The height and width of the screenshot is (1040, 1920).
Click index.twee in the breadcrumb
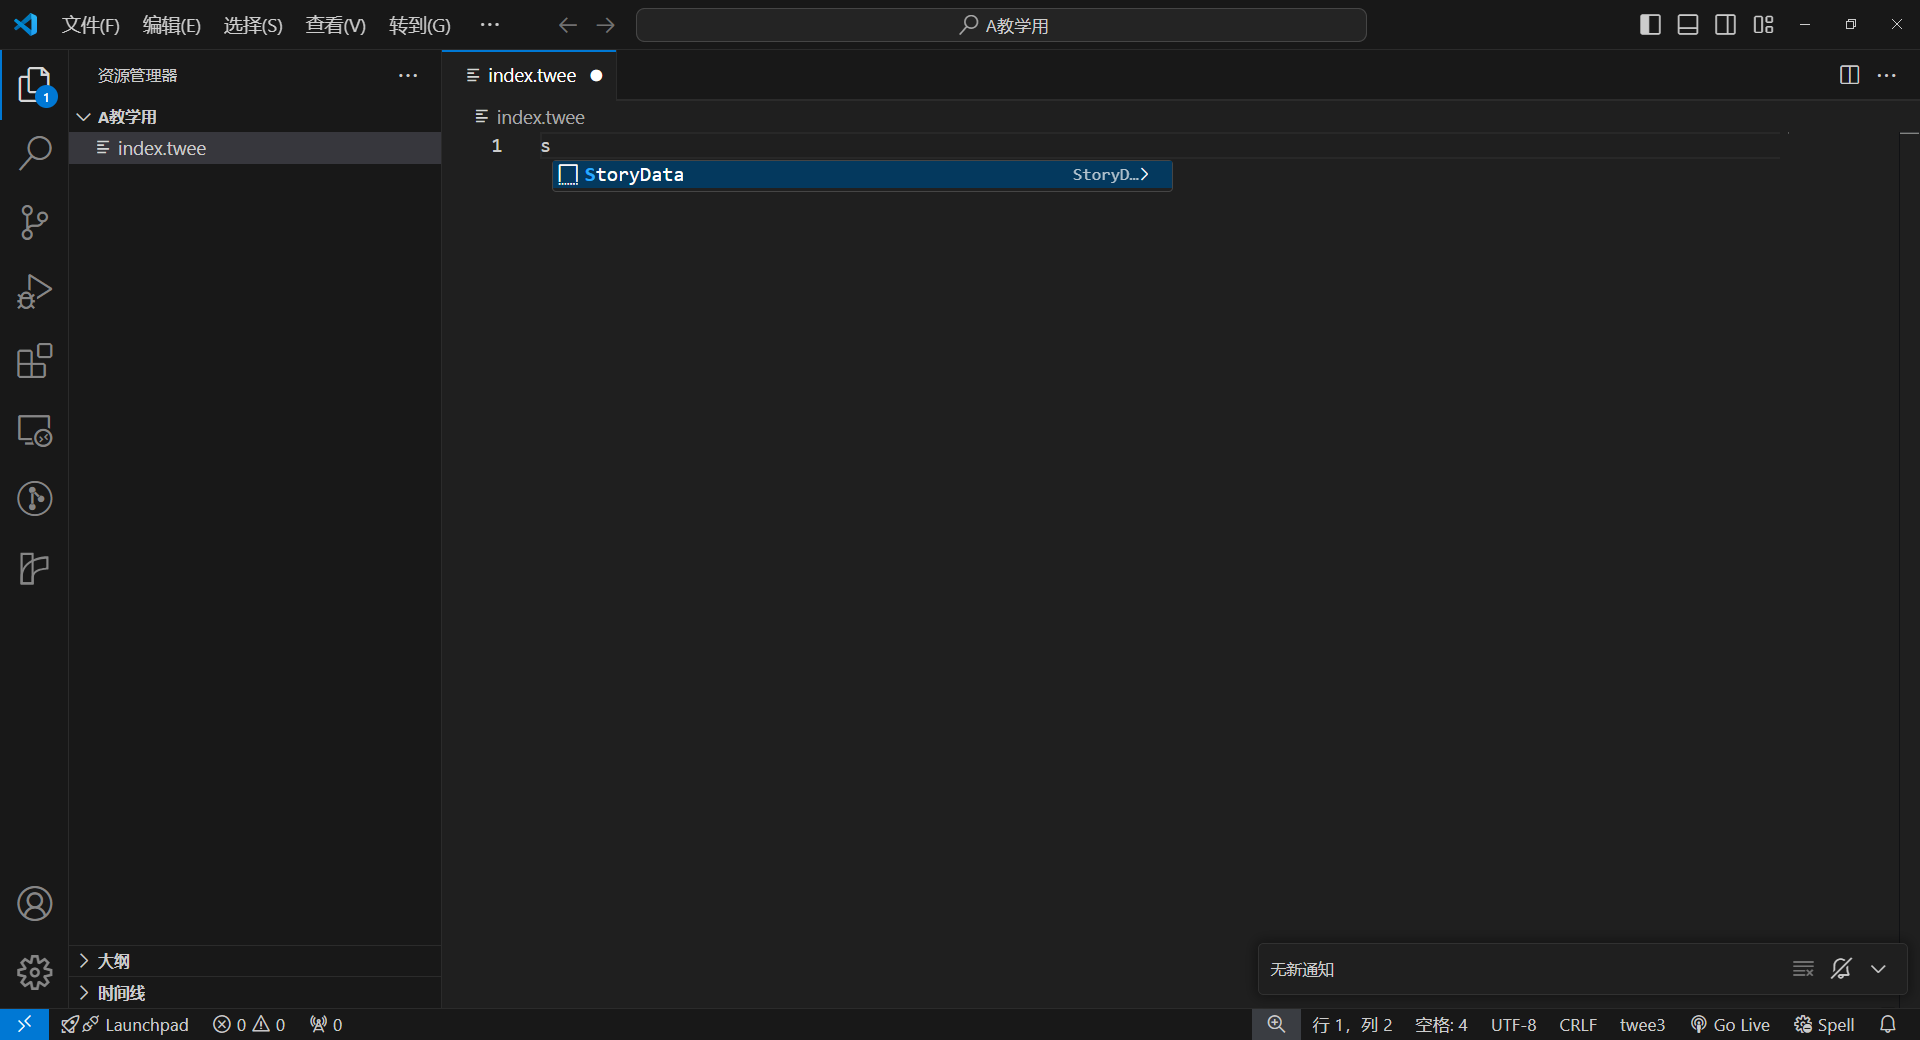pos(540,117)
